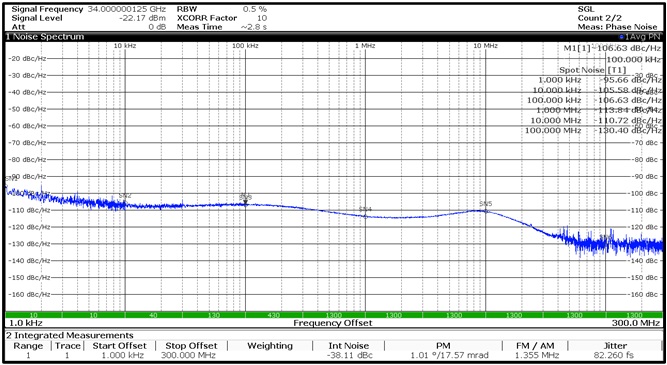The width and height of the screenshot is (667, 365).
Task: Click the 10 MHz label above the grid
Action: [x=485, y=46]
